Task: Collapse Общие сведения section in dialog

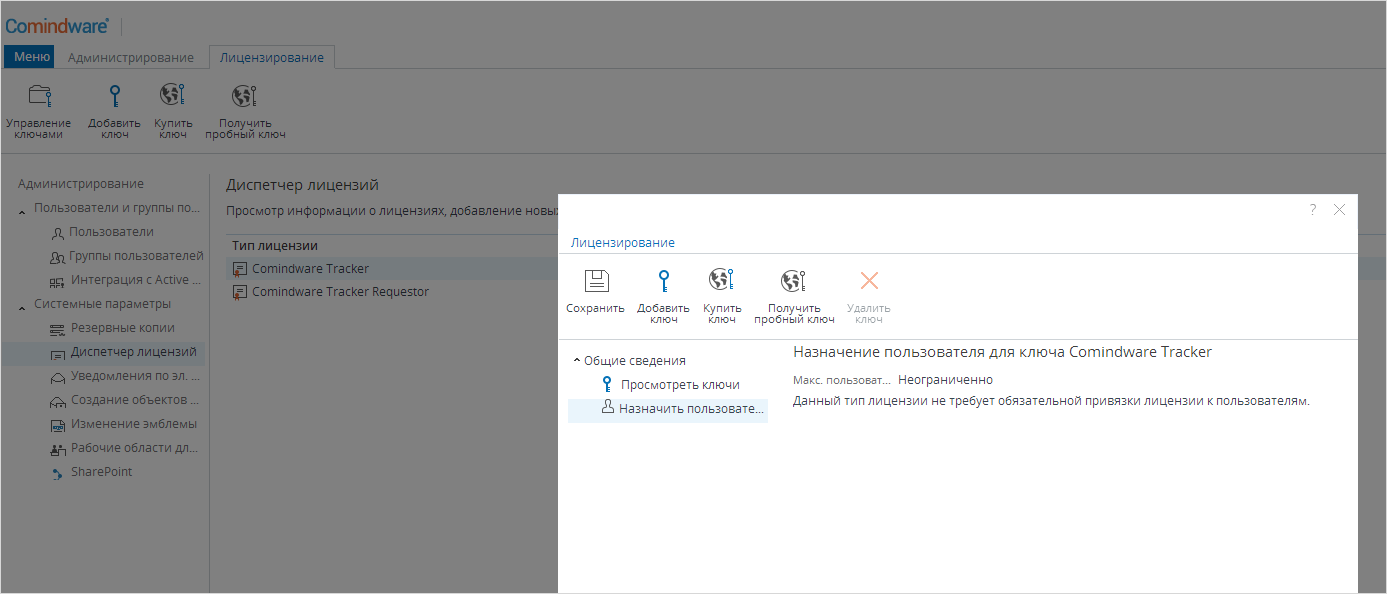Action: click(577, 361)
